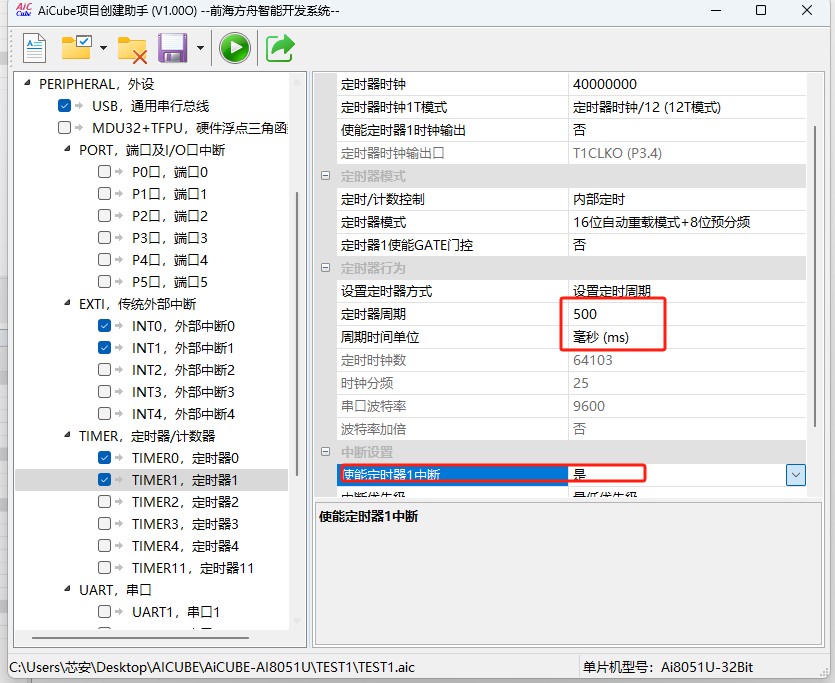This screenshot has width=835, height=683.
Task: Uncheck the INT1 外部中断1 checkbox
Action: (x=104, y=348)
